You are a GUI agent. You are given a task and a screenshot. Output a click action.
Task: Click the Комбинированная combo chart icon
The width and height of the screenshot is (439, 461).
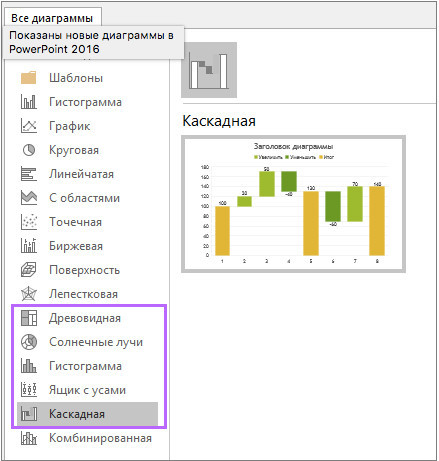coord(29,438)
